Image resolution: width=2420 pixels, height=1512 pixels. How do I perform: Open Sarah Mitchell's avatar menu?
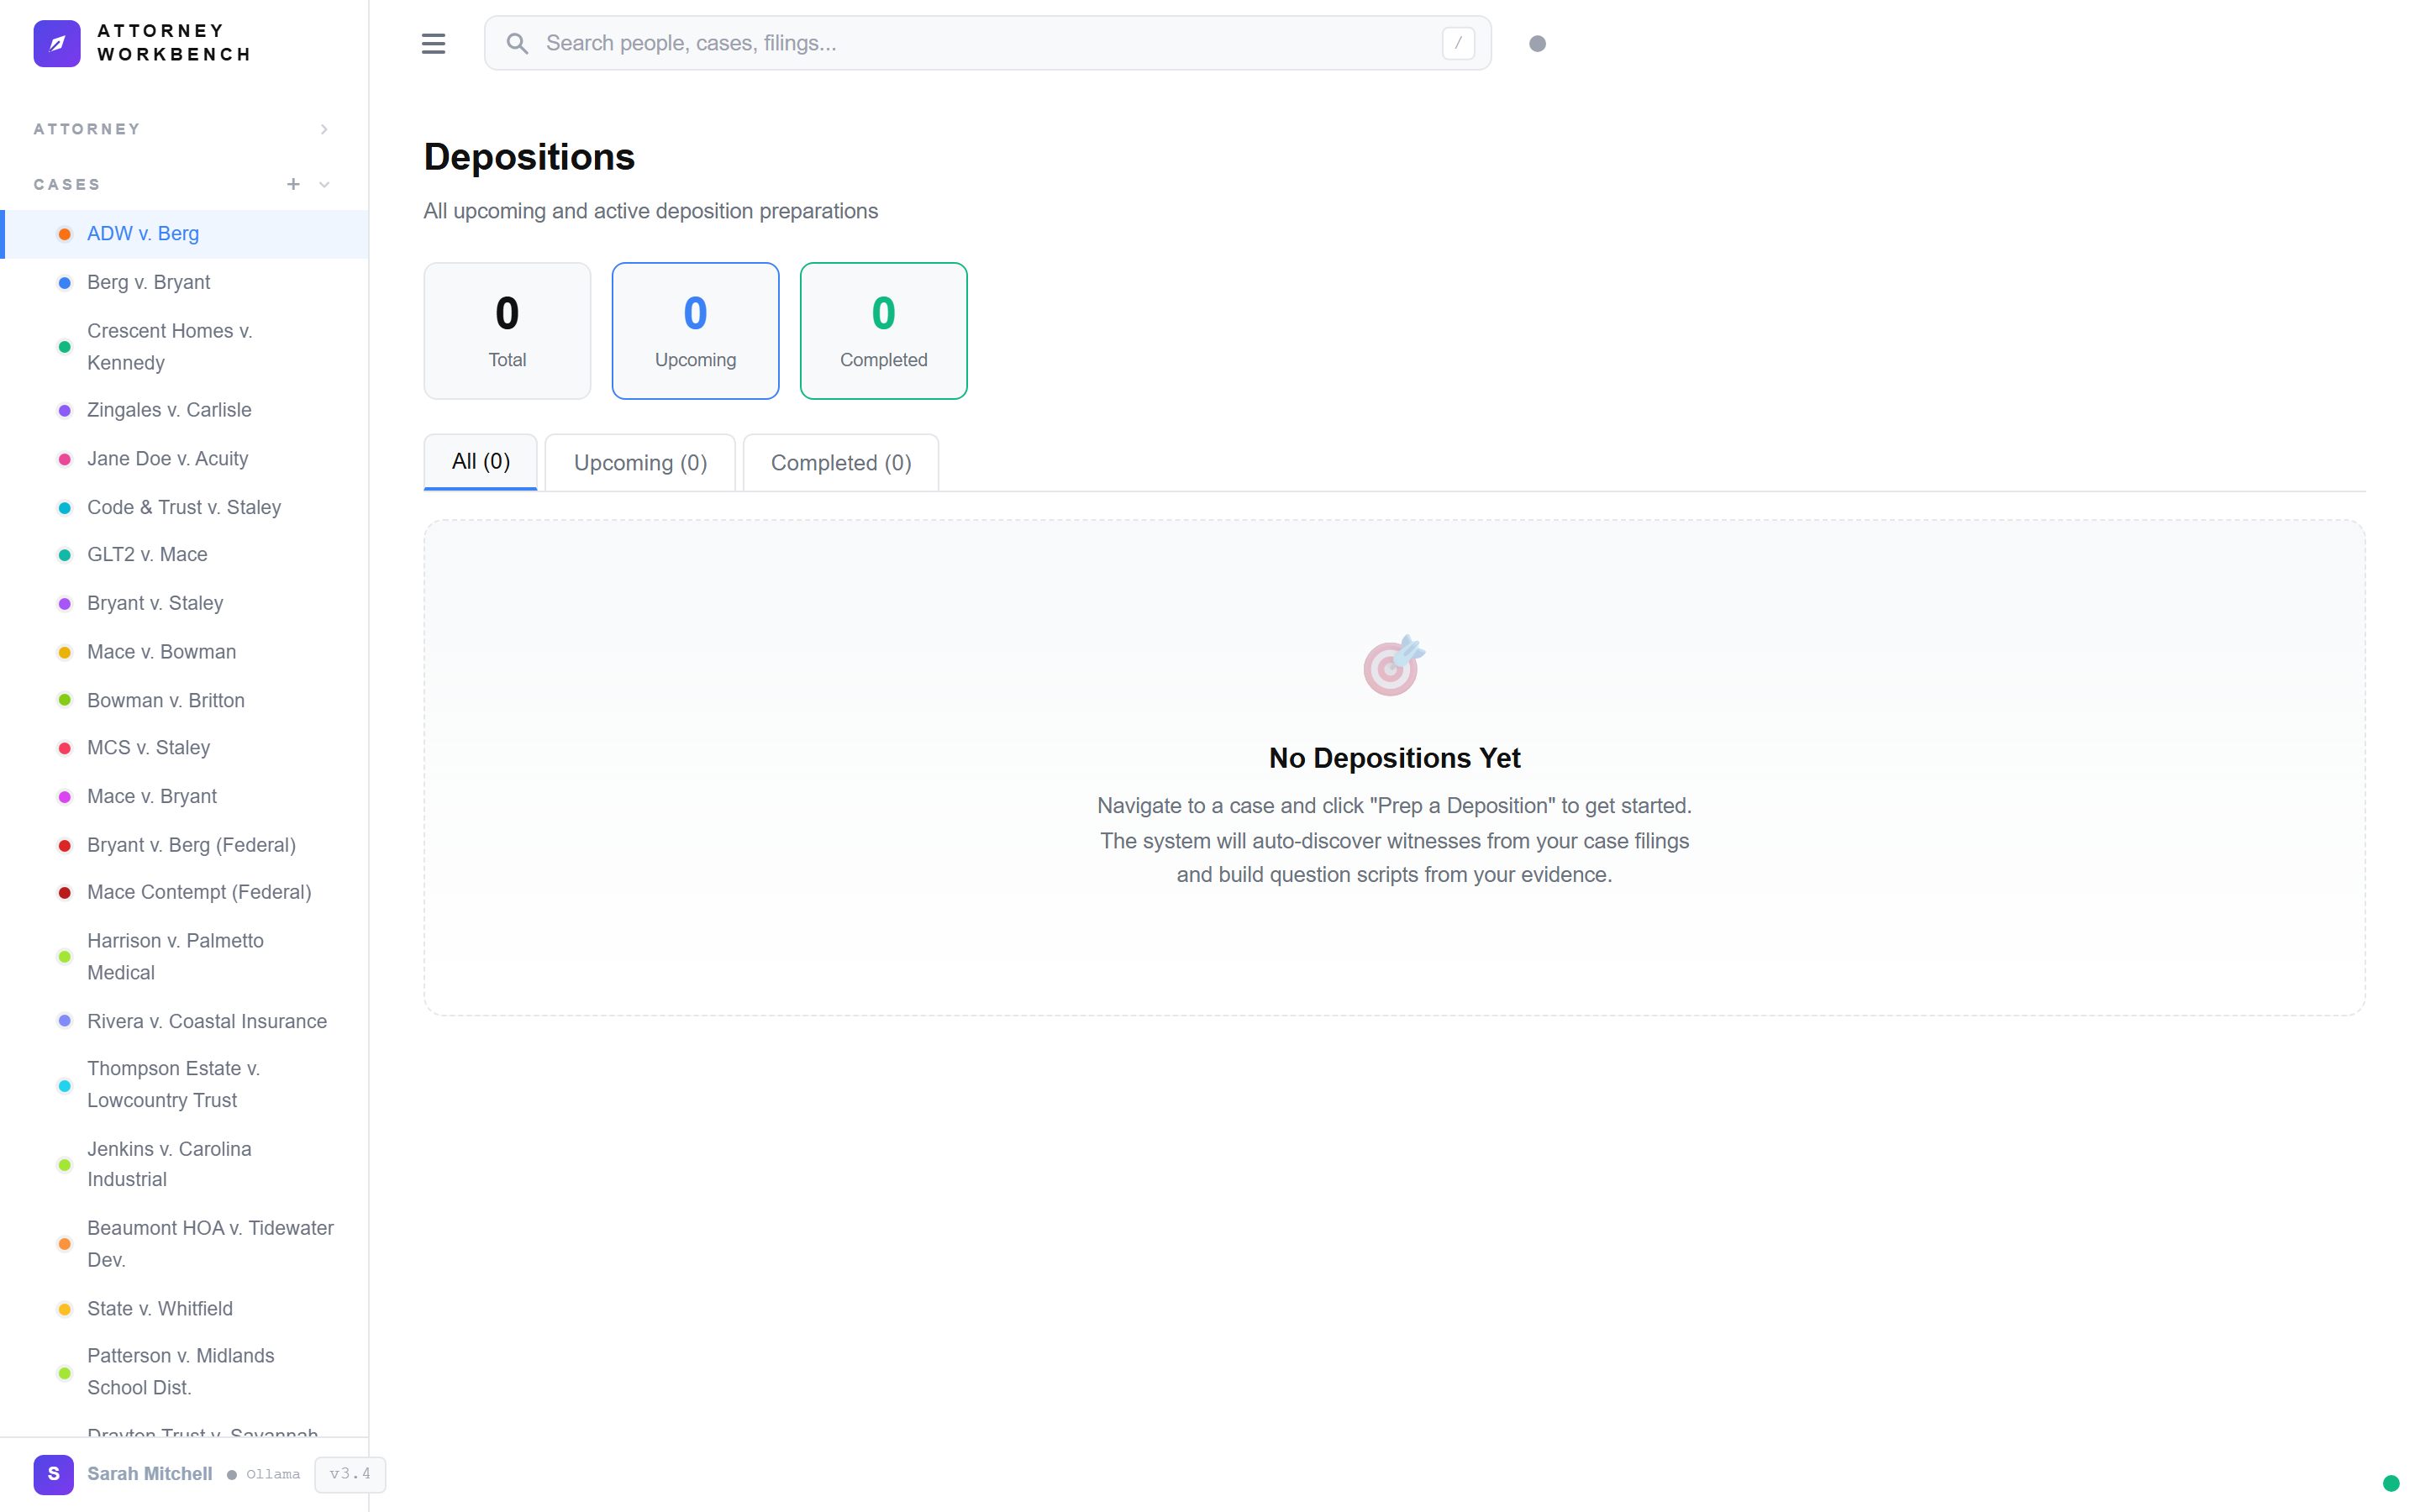click(54, 1474)
